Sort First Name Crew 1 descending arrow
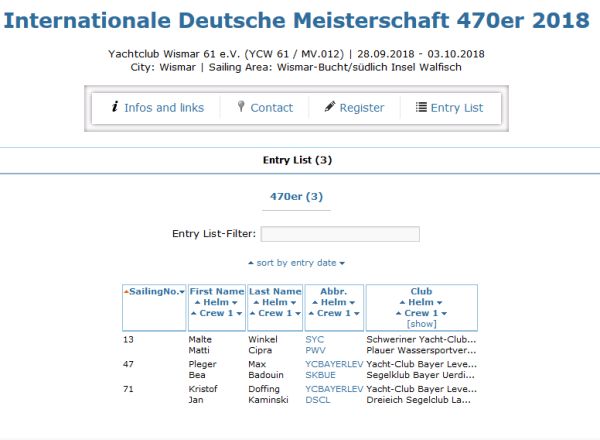Image resolution: width=600 pixels, height=440 pixels. pyautogui.click(x=237, y=313)
